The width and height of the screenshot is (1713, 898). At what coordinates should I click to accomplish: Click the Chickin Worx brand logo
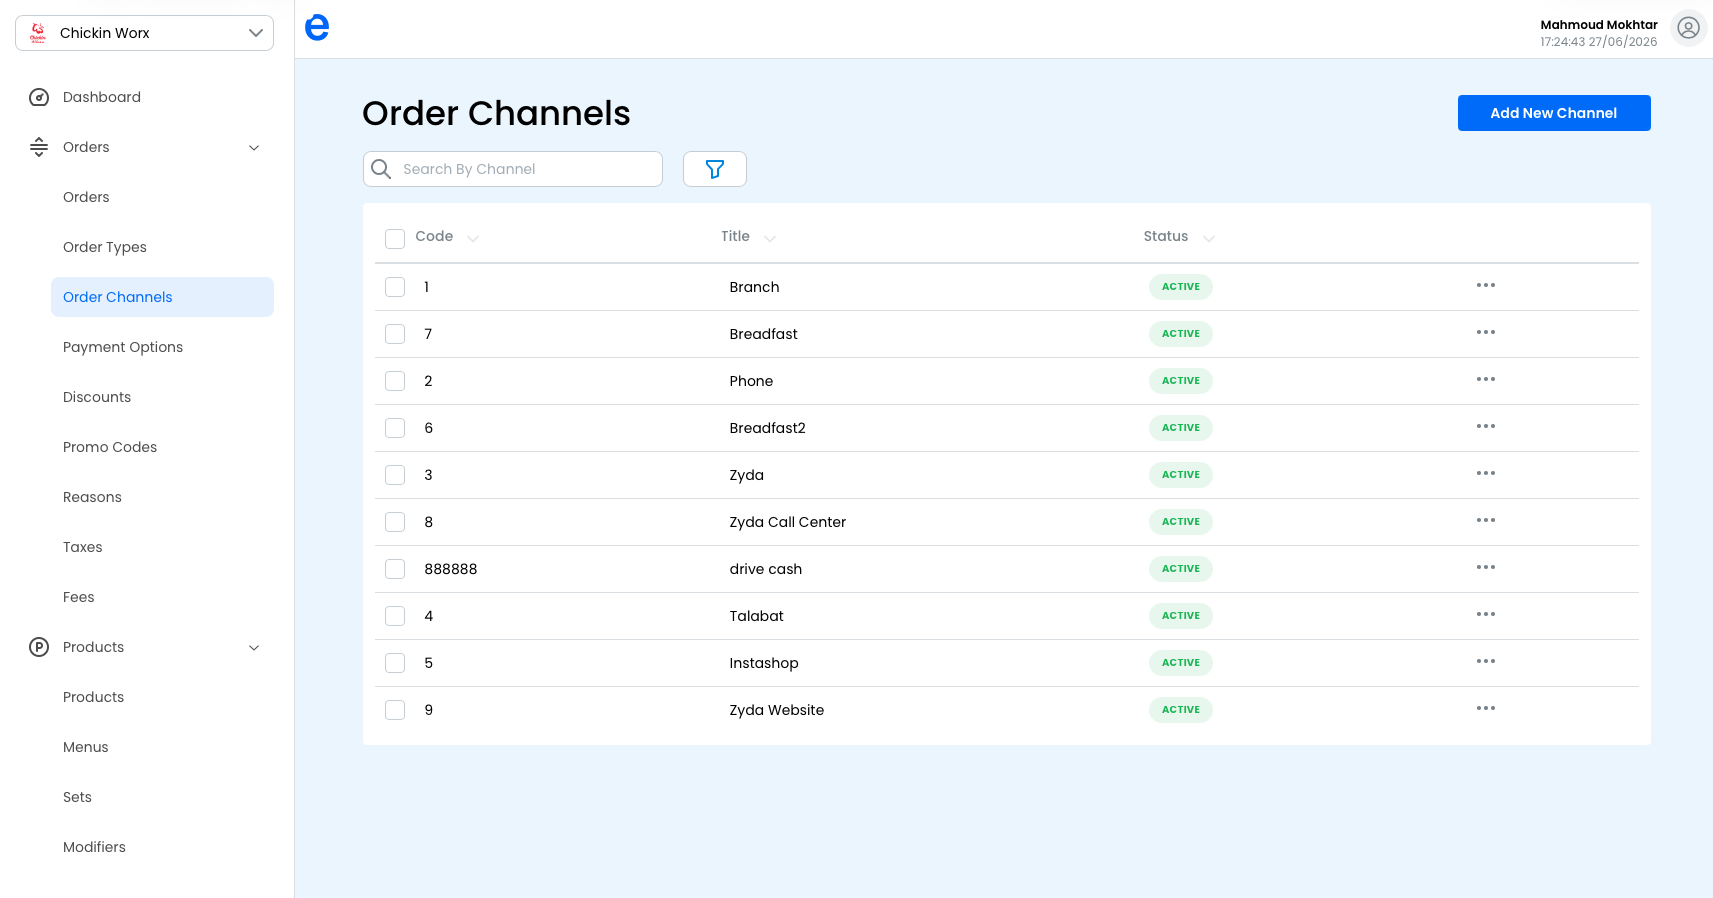coord(38,33)
